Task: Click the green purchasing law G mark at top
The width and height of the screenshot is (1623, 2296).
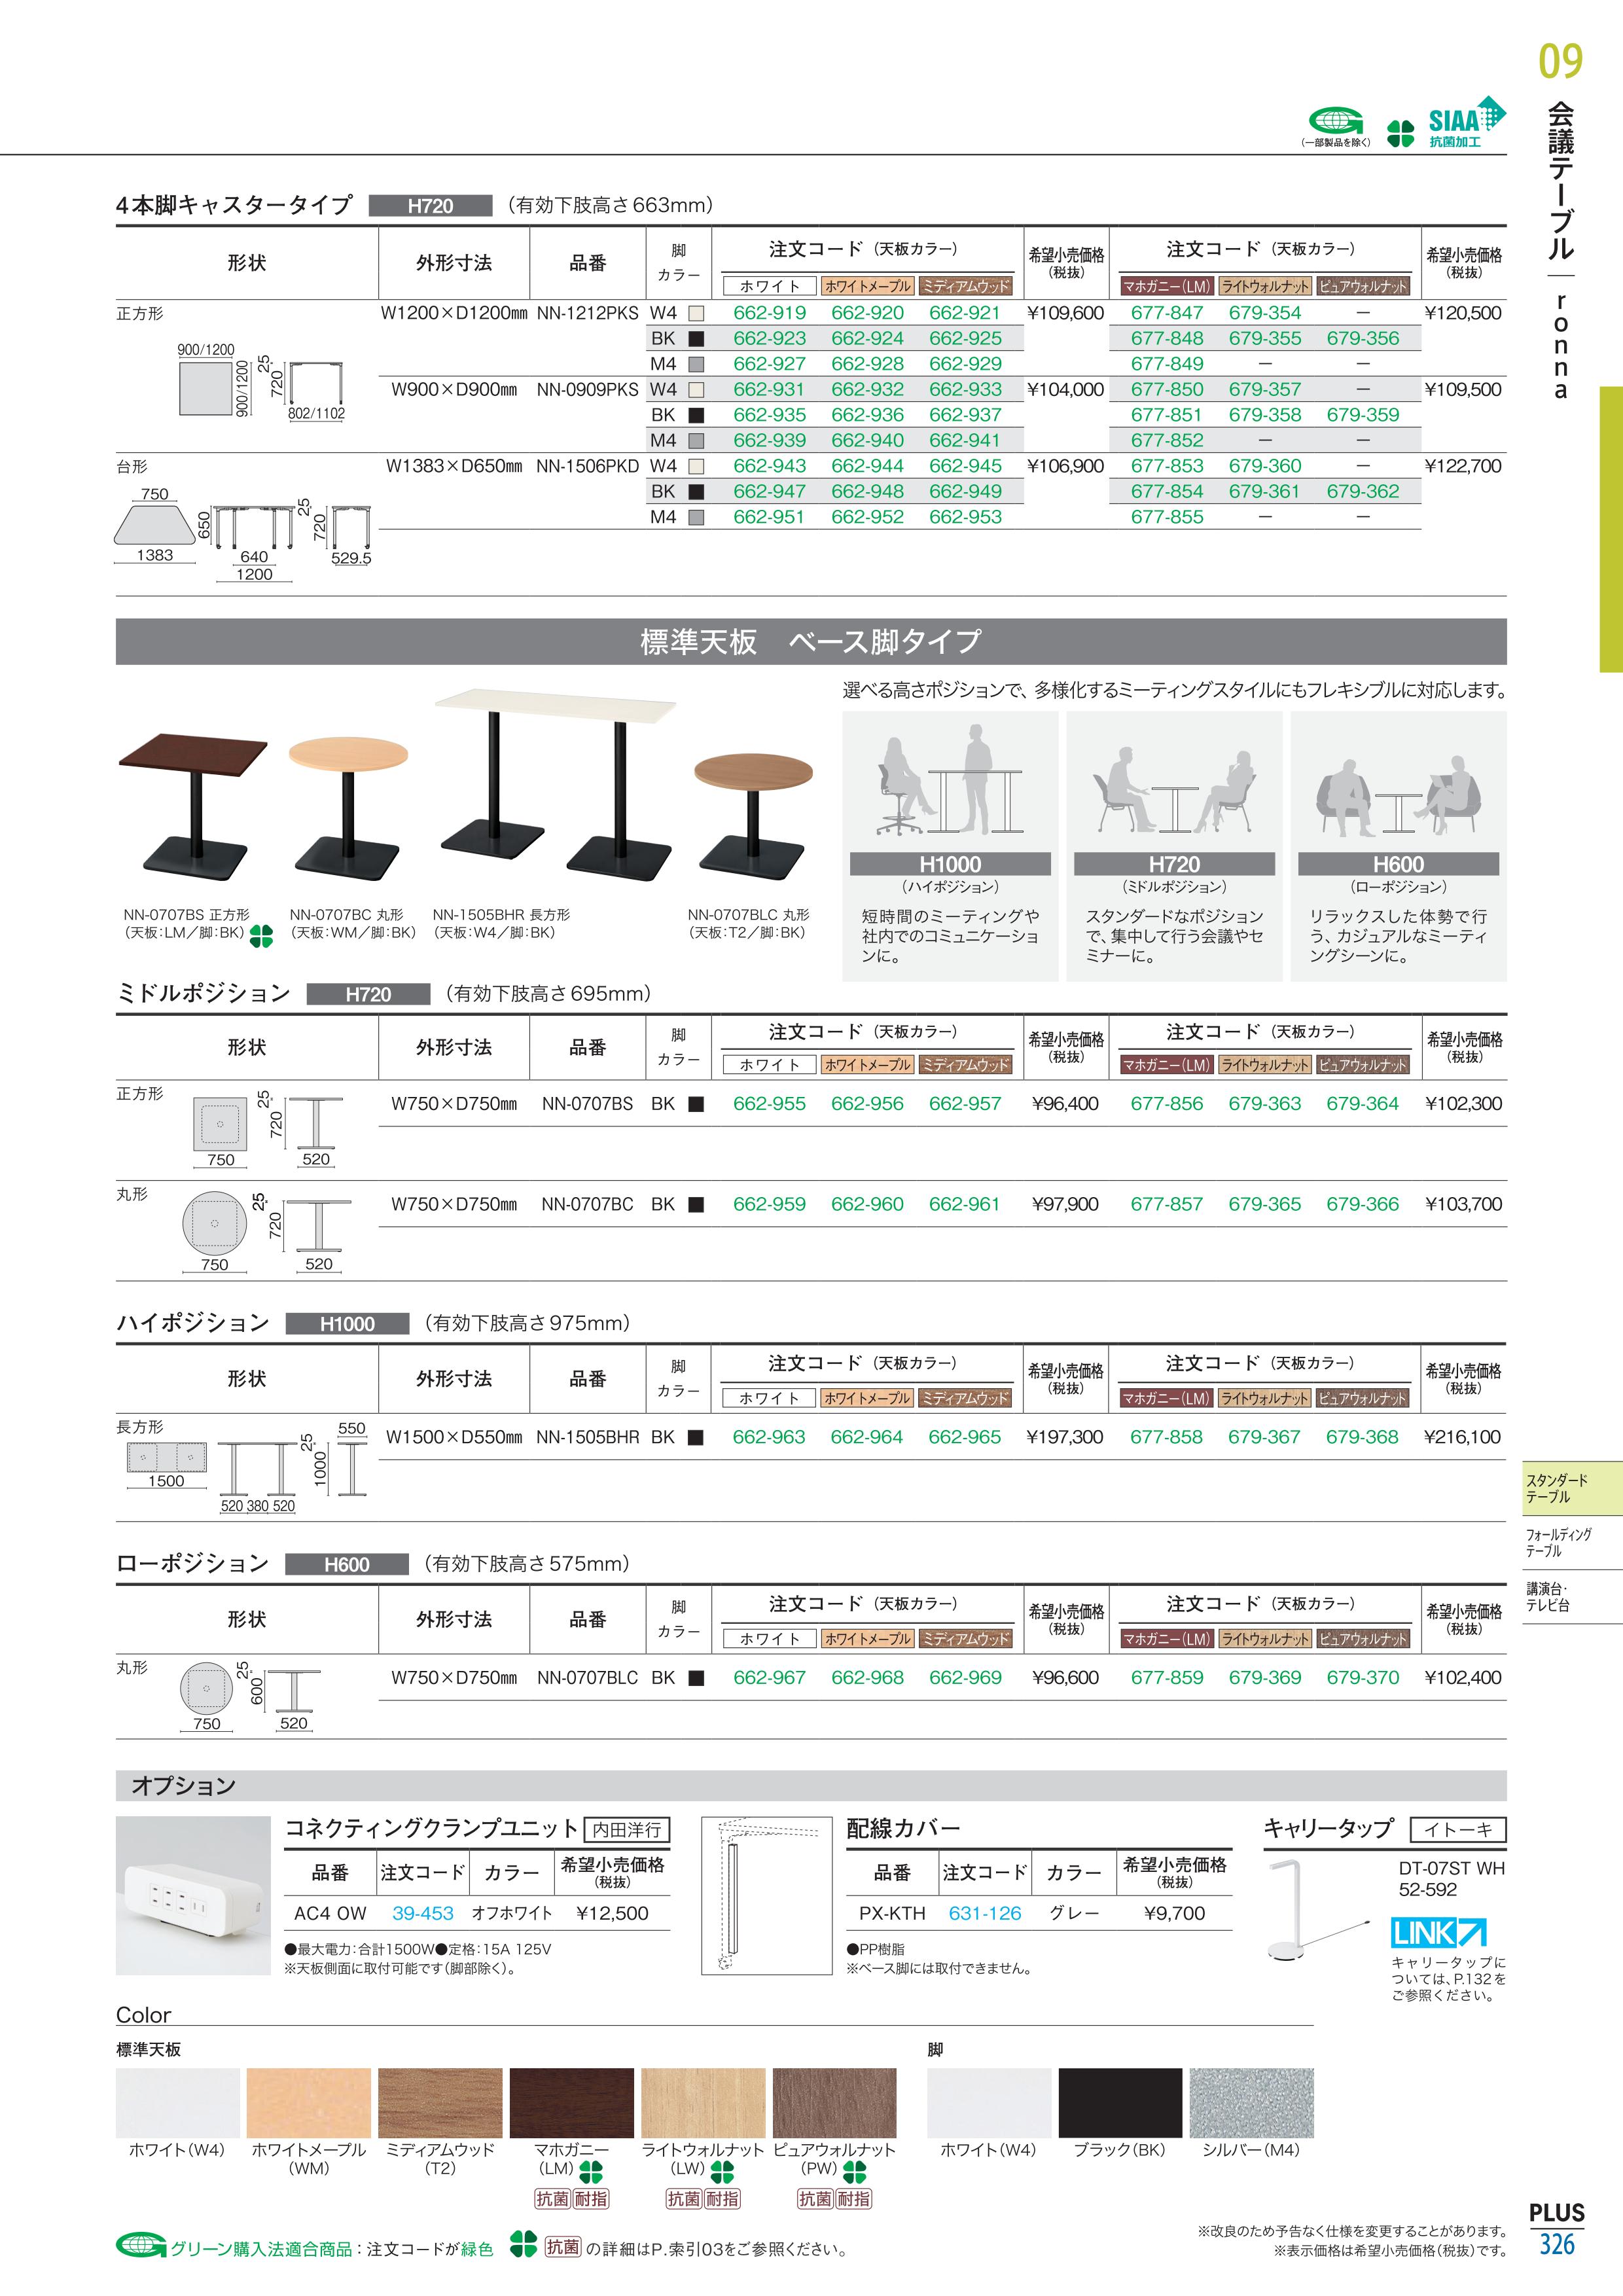Action: click(1336, 122)
